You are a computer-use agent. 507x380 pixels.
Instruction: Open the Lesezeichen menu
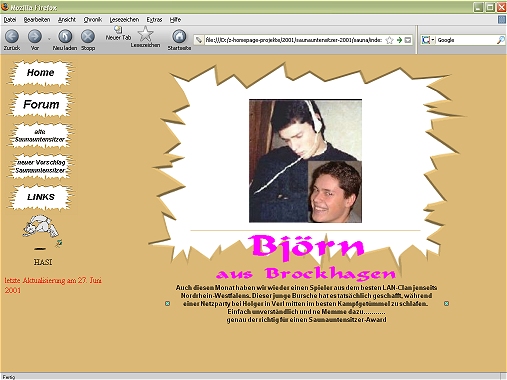coord(124,20)
